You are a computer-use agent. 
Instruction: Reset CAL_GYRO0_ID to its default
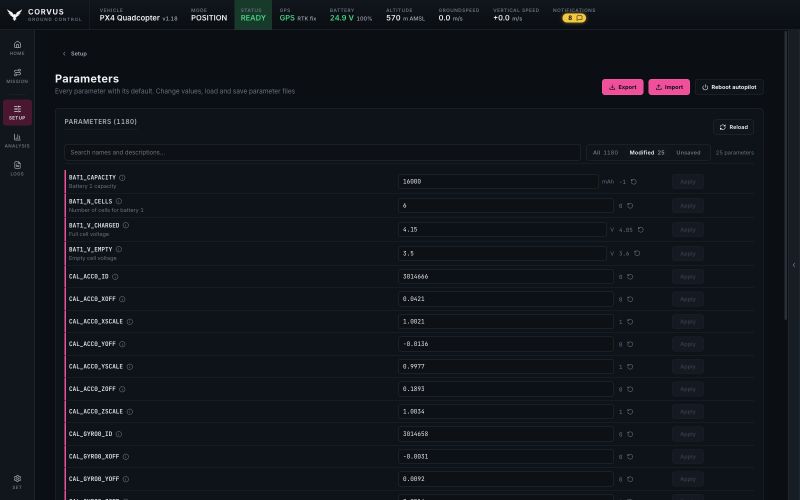click(x=630, y=434)
